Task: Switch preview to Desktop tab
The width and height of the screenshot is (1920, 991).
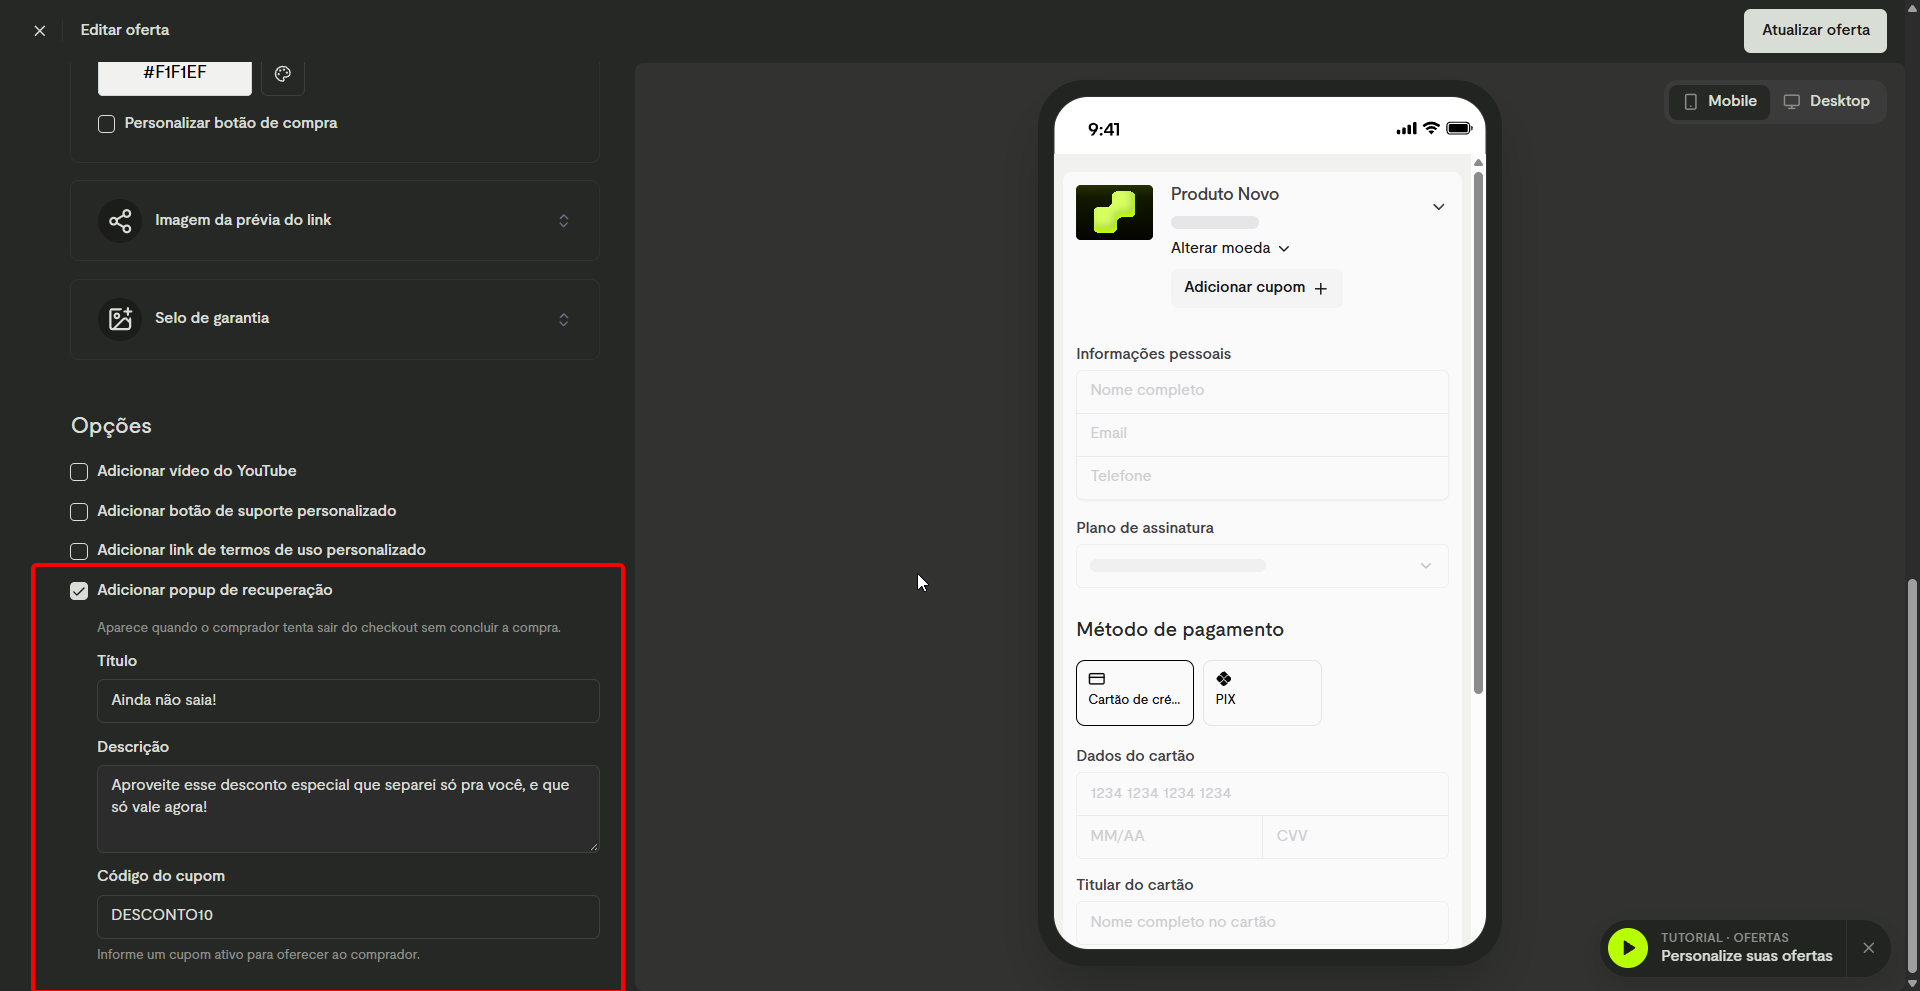Action: click(1827, 101)
